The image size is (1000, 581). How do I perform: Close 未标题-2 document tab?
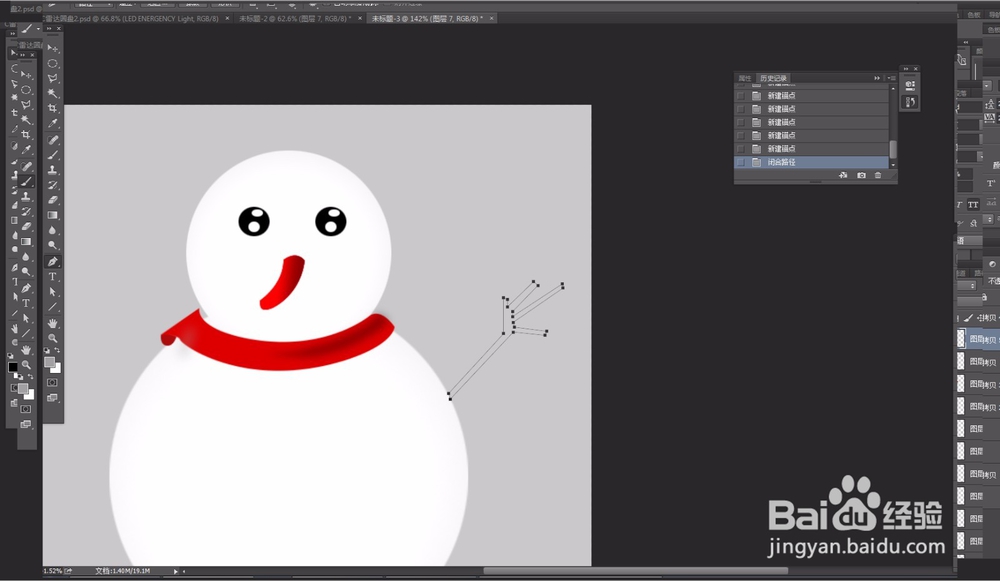click(359, 18)
